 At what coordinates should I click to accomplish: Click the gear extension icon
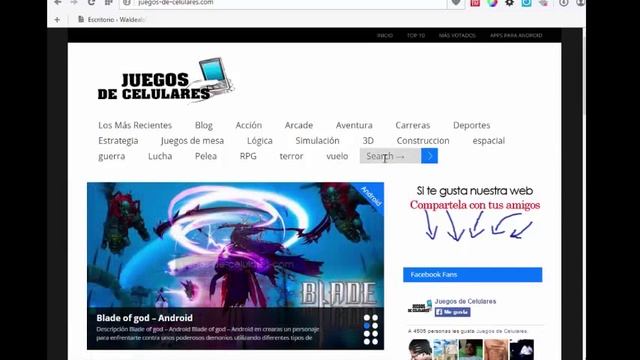509,3
